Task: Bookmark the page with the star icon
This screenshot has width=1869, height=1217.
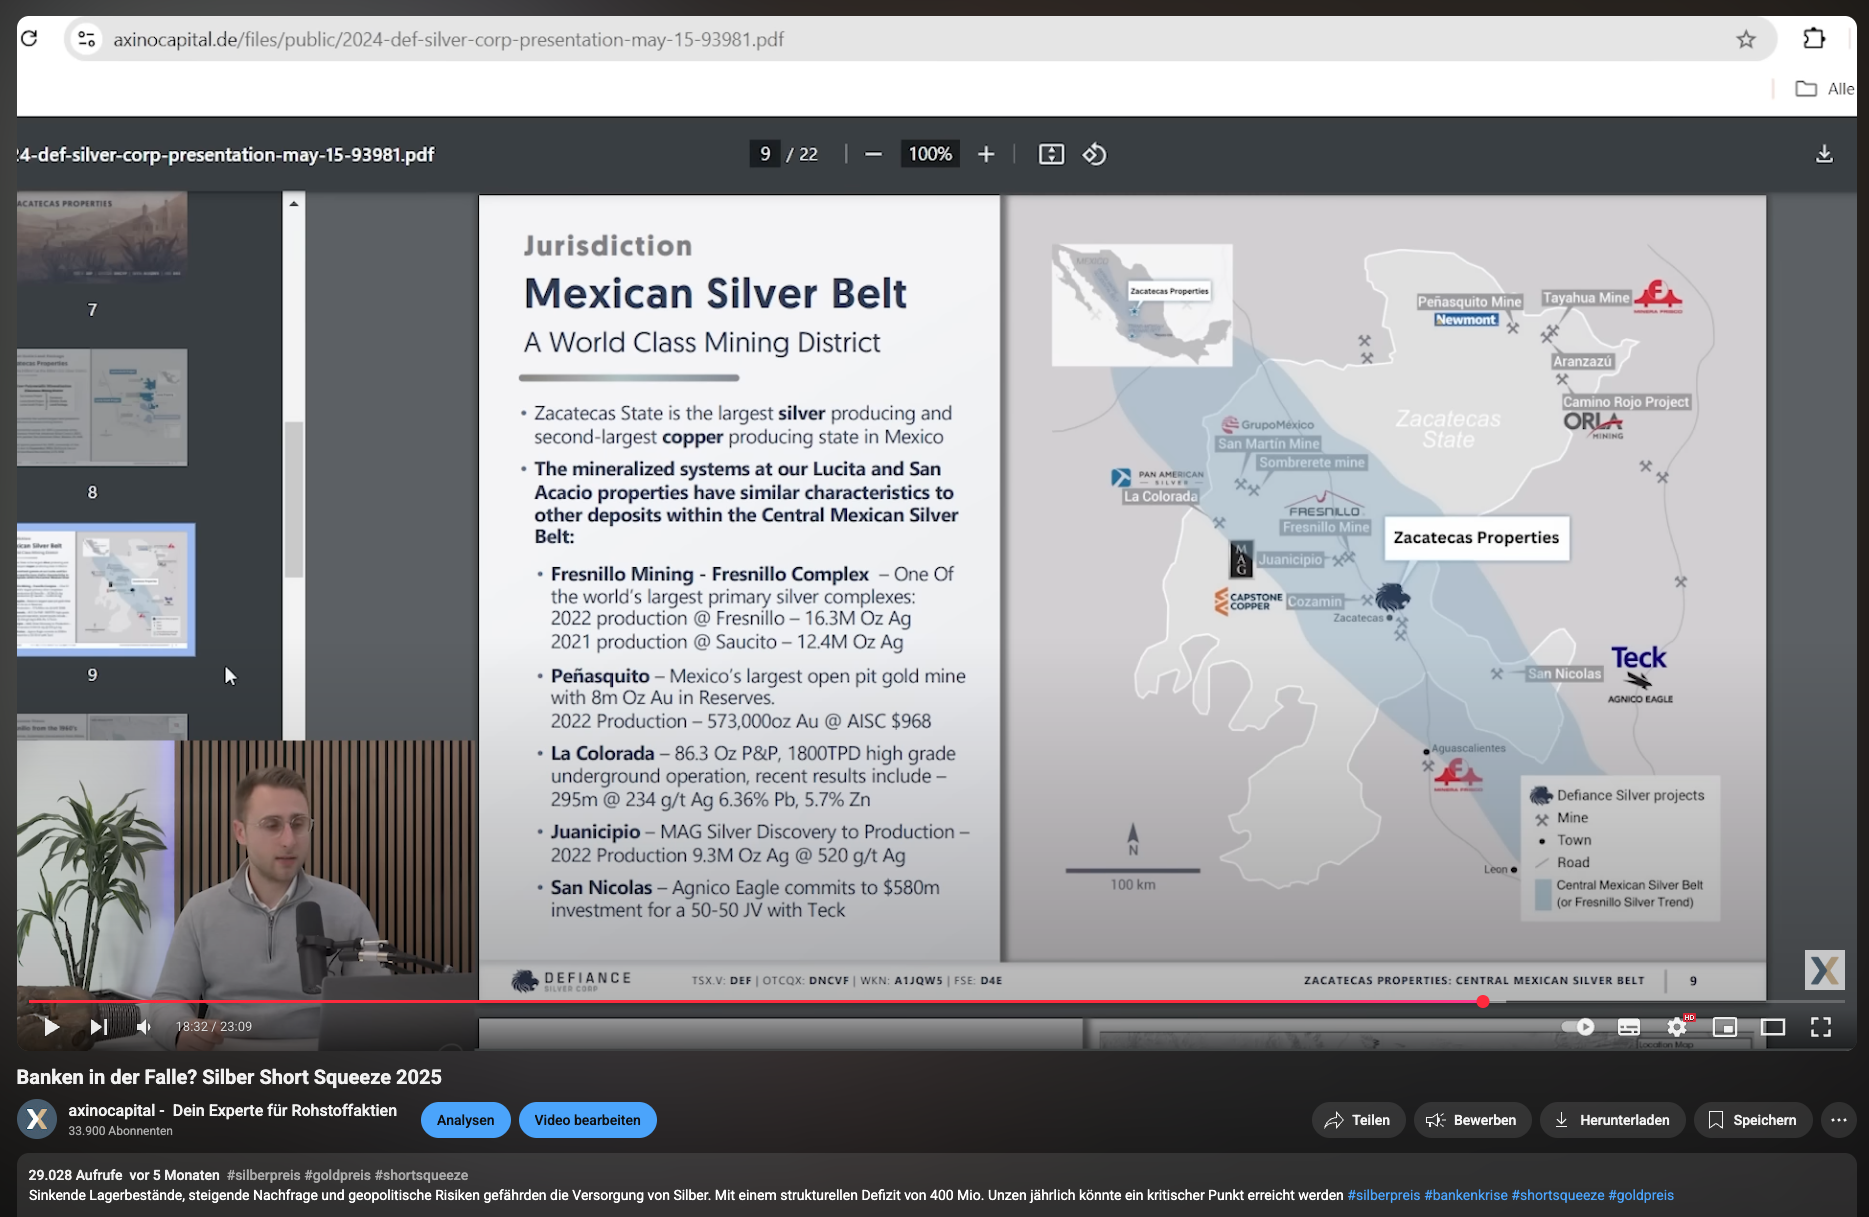Action: coord(1746,39)
